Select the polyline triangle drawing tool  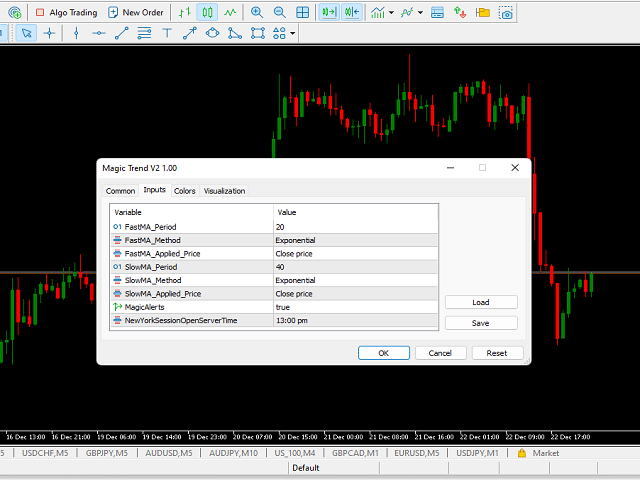[x=235, y=33]
